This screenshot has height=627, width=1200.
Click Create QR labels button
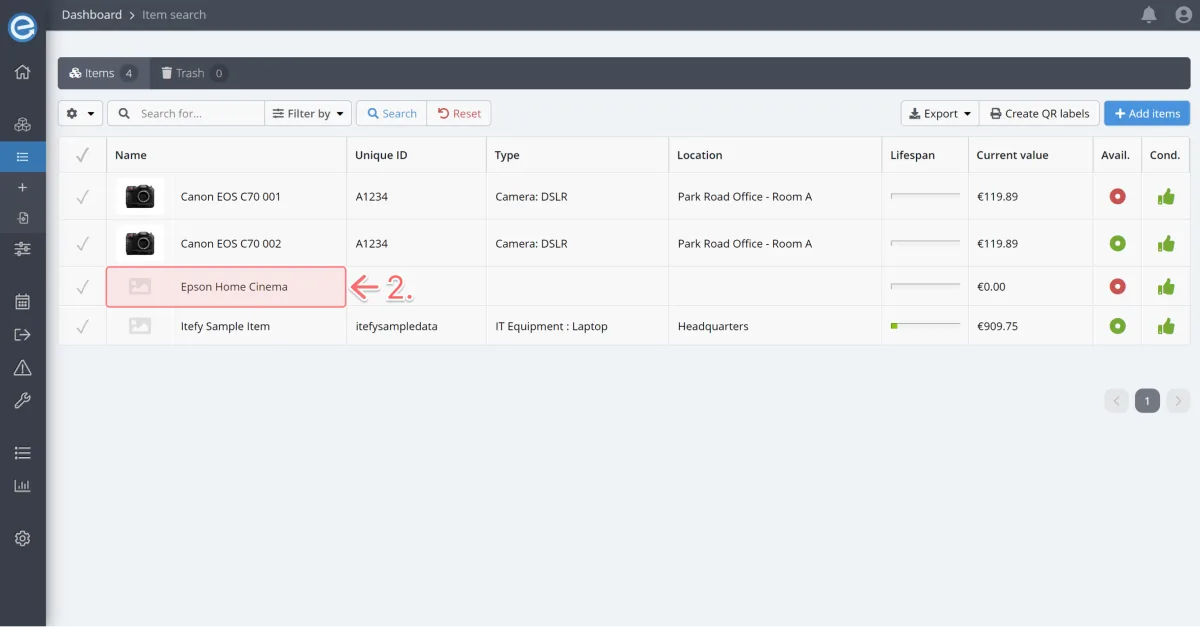[1040, 113]
